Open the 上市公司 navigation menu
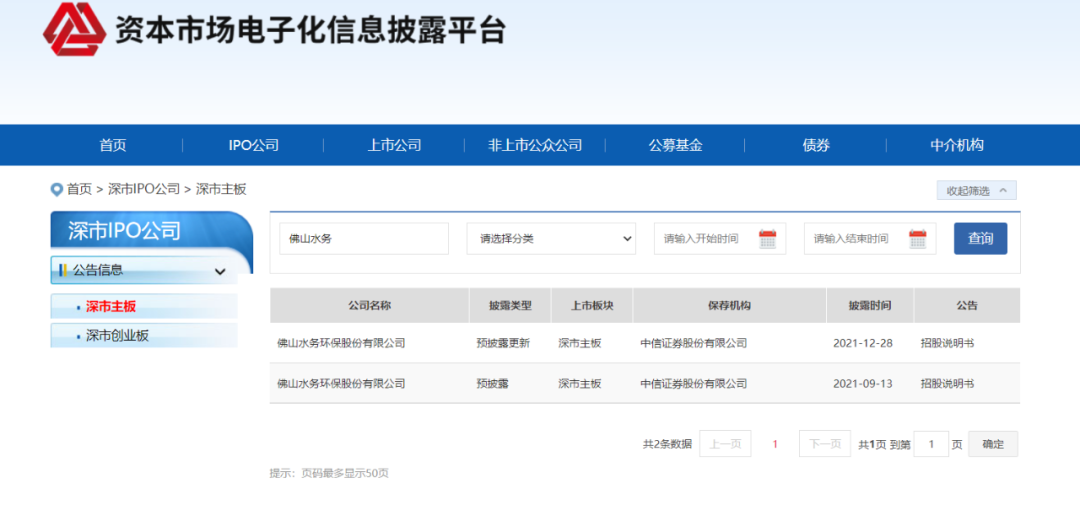This screenshot has height=505, width=1080. coord(394,145)
